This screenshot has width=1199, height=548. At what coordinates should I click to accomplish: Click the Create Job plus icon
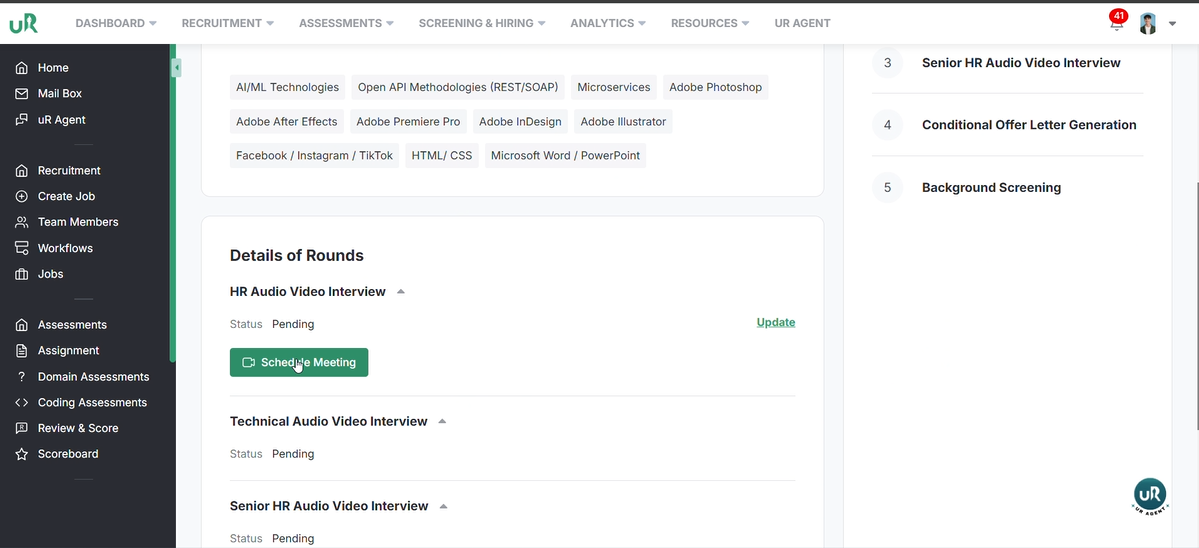(x=22, y=197)
